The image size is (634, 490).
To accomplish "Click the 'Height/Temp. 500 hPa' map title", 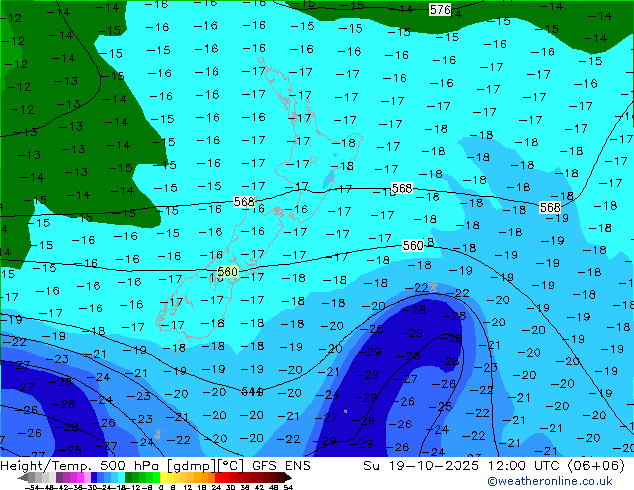I will 81,466.
